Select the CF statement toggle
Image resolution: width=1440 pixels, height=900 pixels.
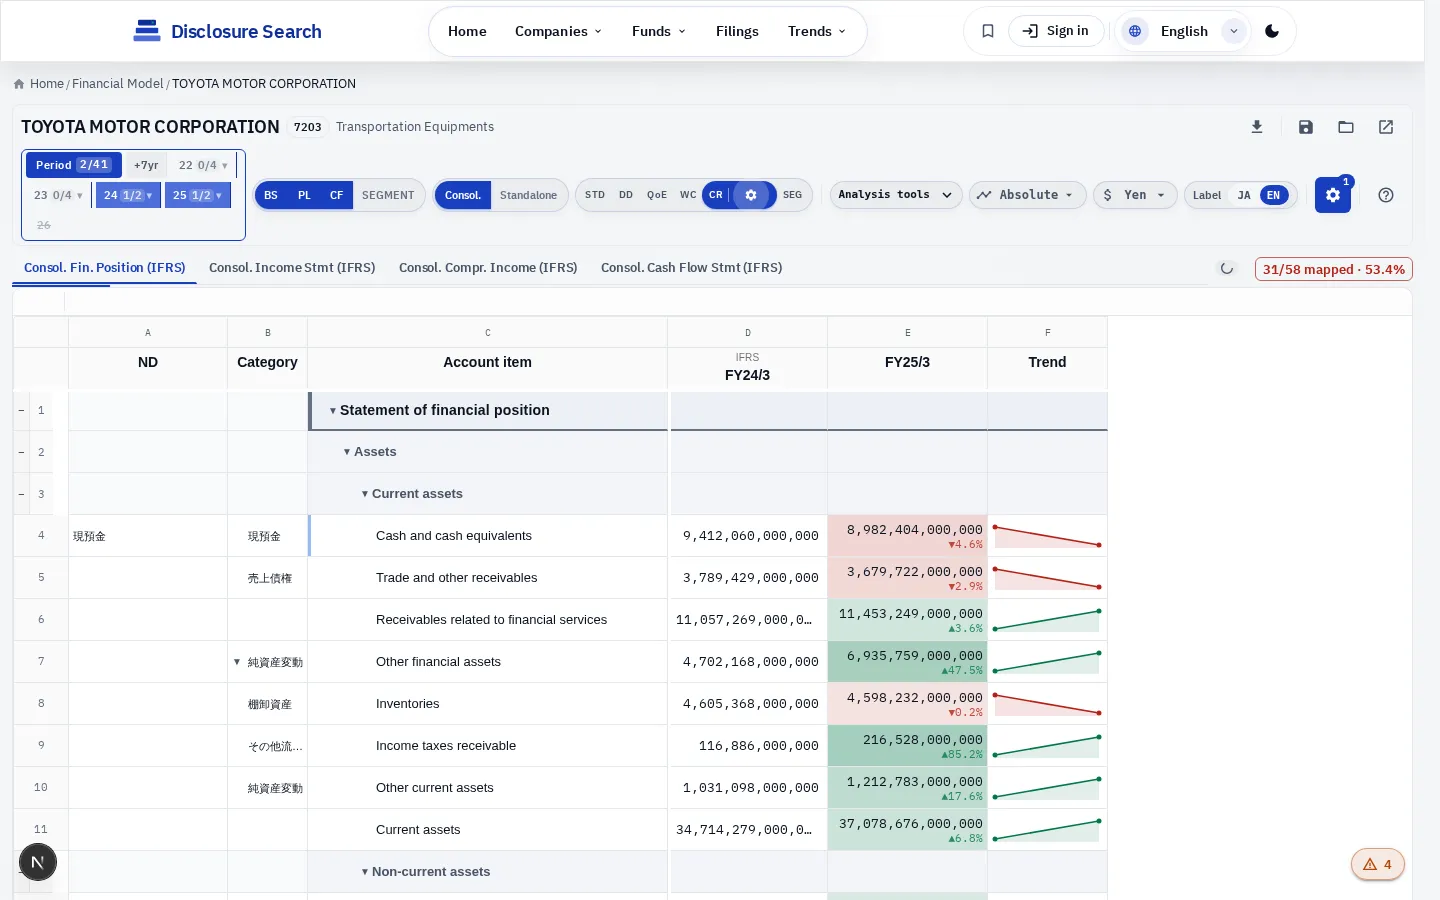click(x=337, y=195)
